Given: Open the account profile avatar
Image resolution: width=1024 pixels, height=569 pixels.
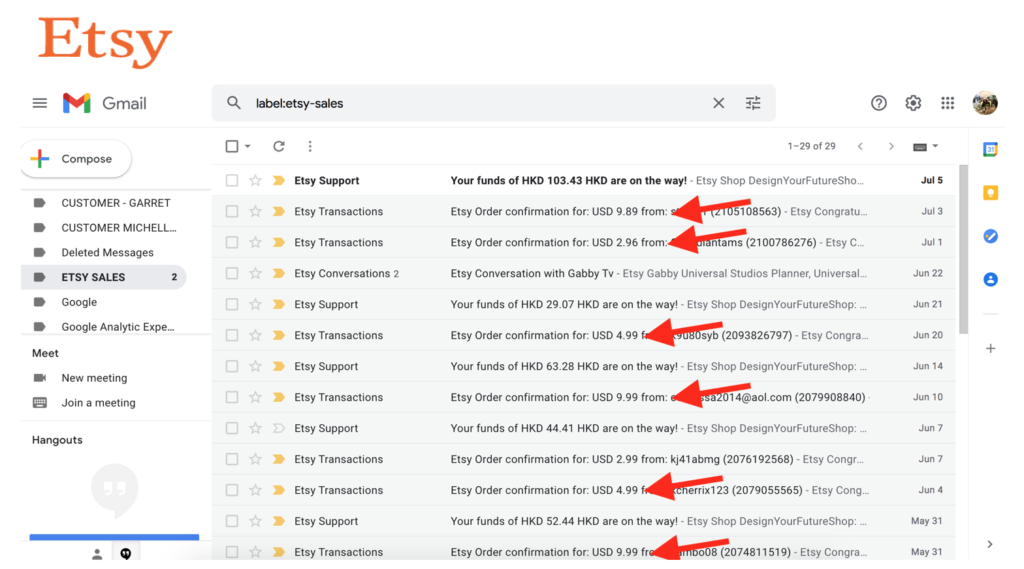Looking at the screenshot, I should 985,103.
